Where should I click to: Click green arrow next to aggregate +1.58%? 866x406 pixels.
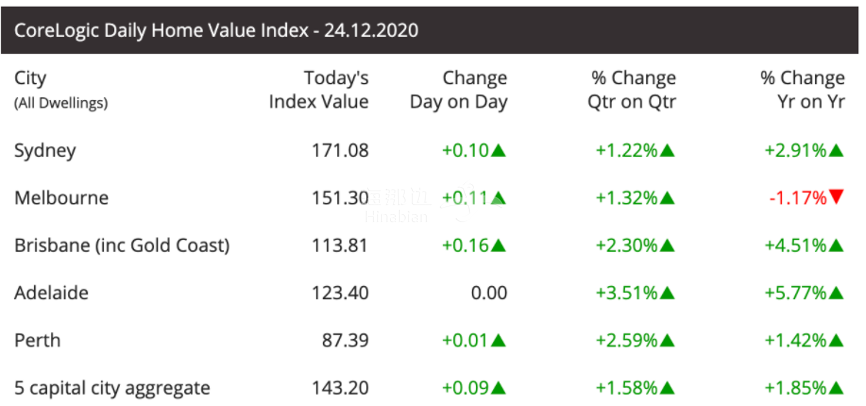click(667, 388)
